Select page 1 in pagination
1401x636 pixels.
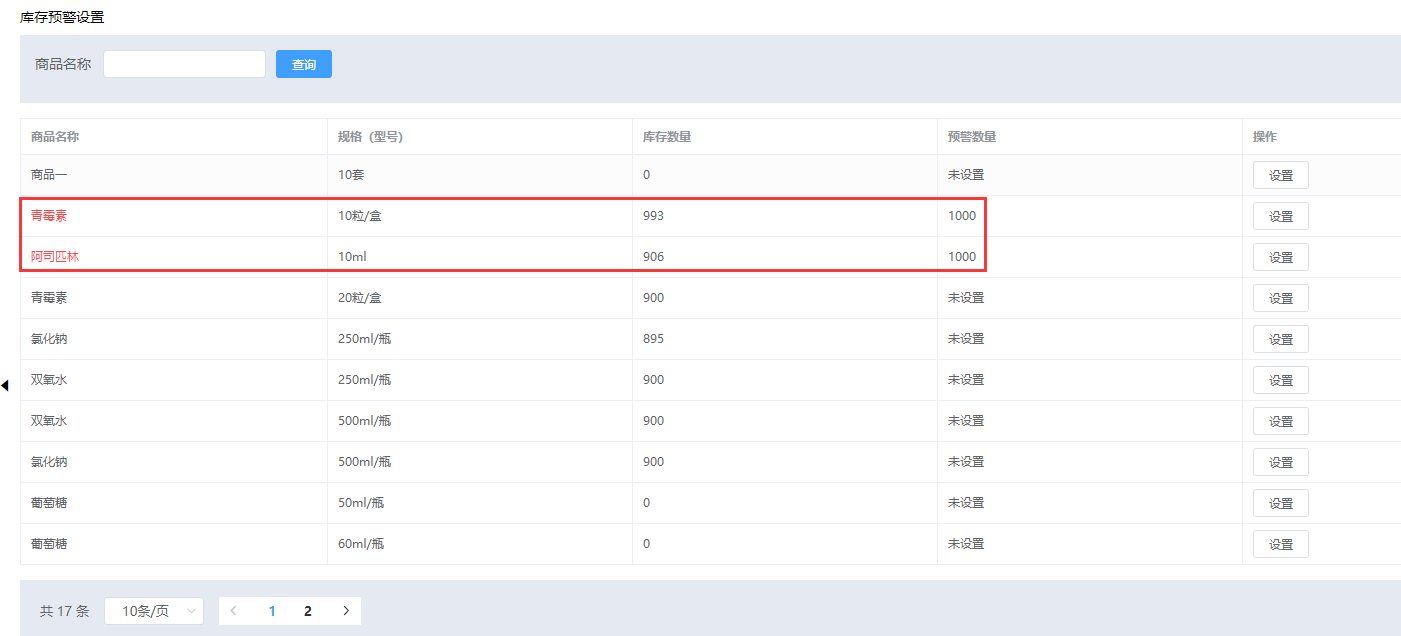click(272, 611)
